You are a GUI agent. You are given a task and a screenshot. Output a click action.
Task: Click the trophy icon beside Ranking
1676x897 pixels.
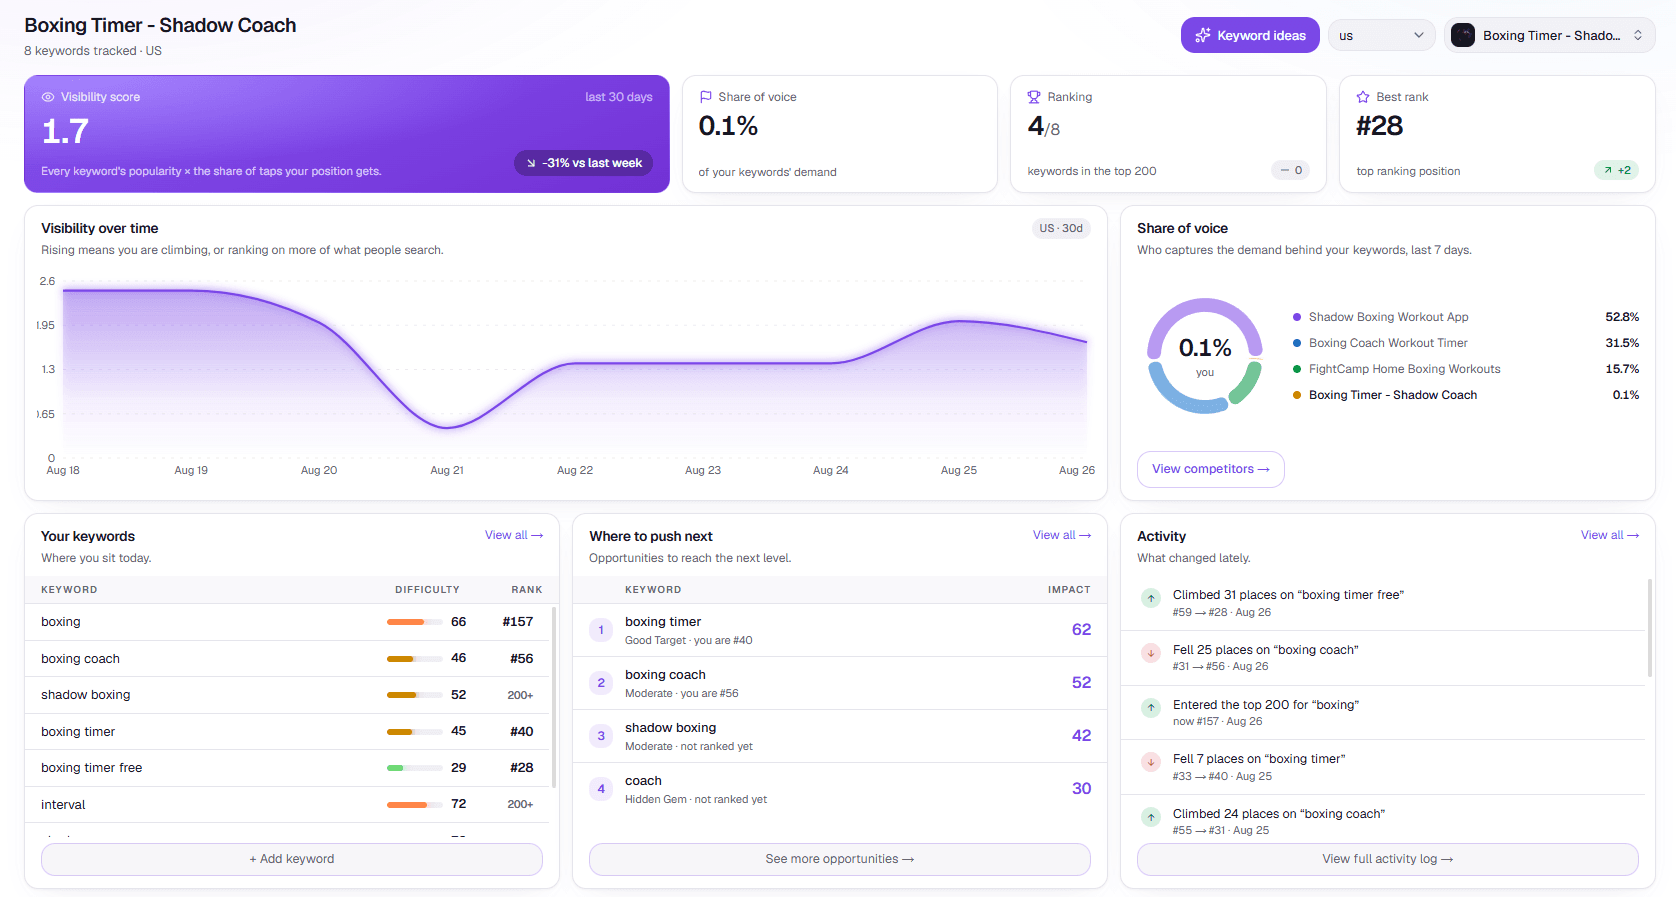pos(1034,97)
